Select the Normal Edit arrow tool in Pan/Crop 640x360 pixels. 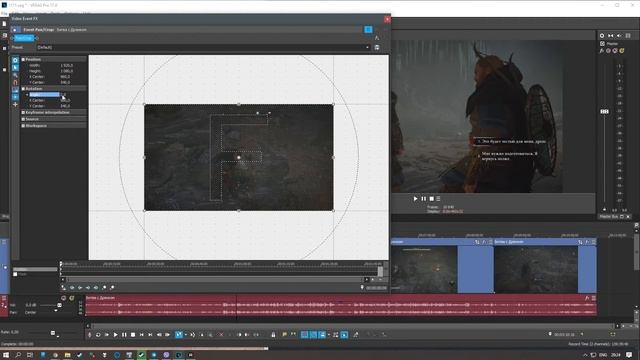coord(15,67)
